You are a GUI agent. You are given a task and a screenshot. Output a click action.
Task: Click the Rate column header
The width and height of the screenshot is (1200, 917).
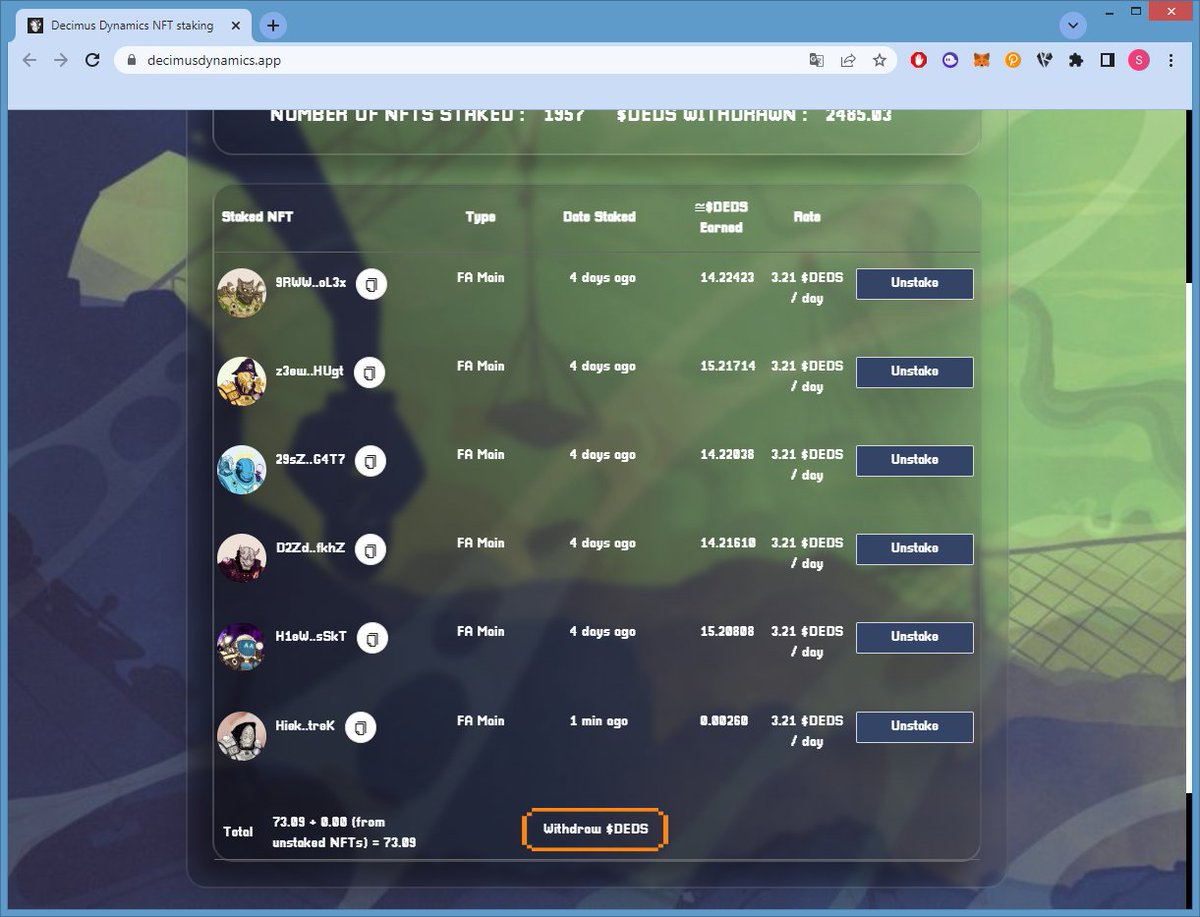[806, 216]
